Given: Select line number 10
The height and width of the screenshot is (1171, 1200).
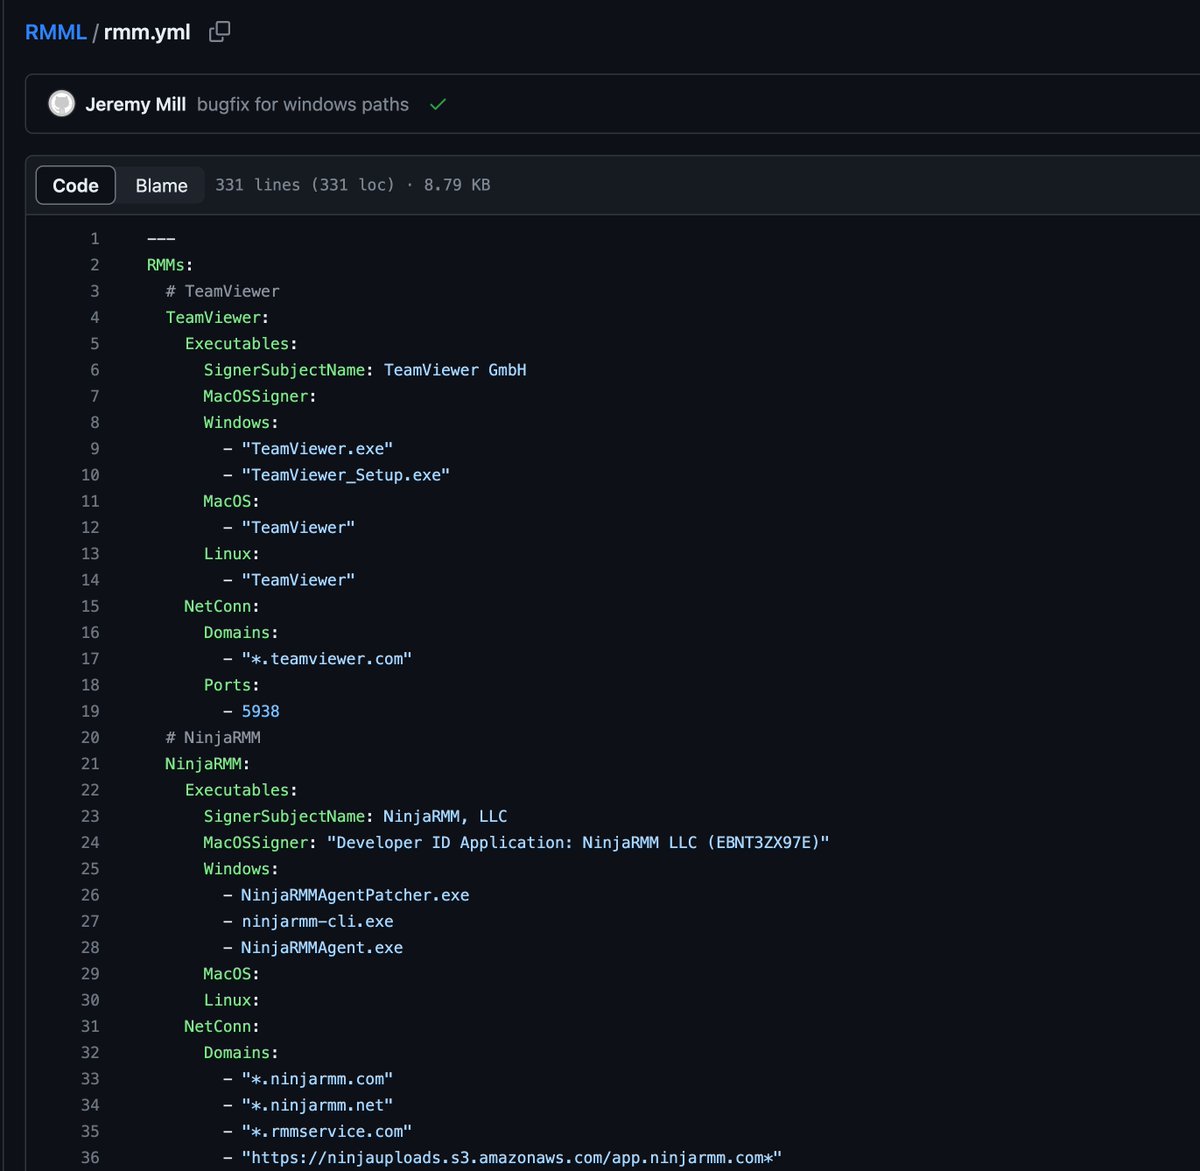Looking at the screenshot, I should (90, 475).
